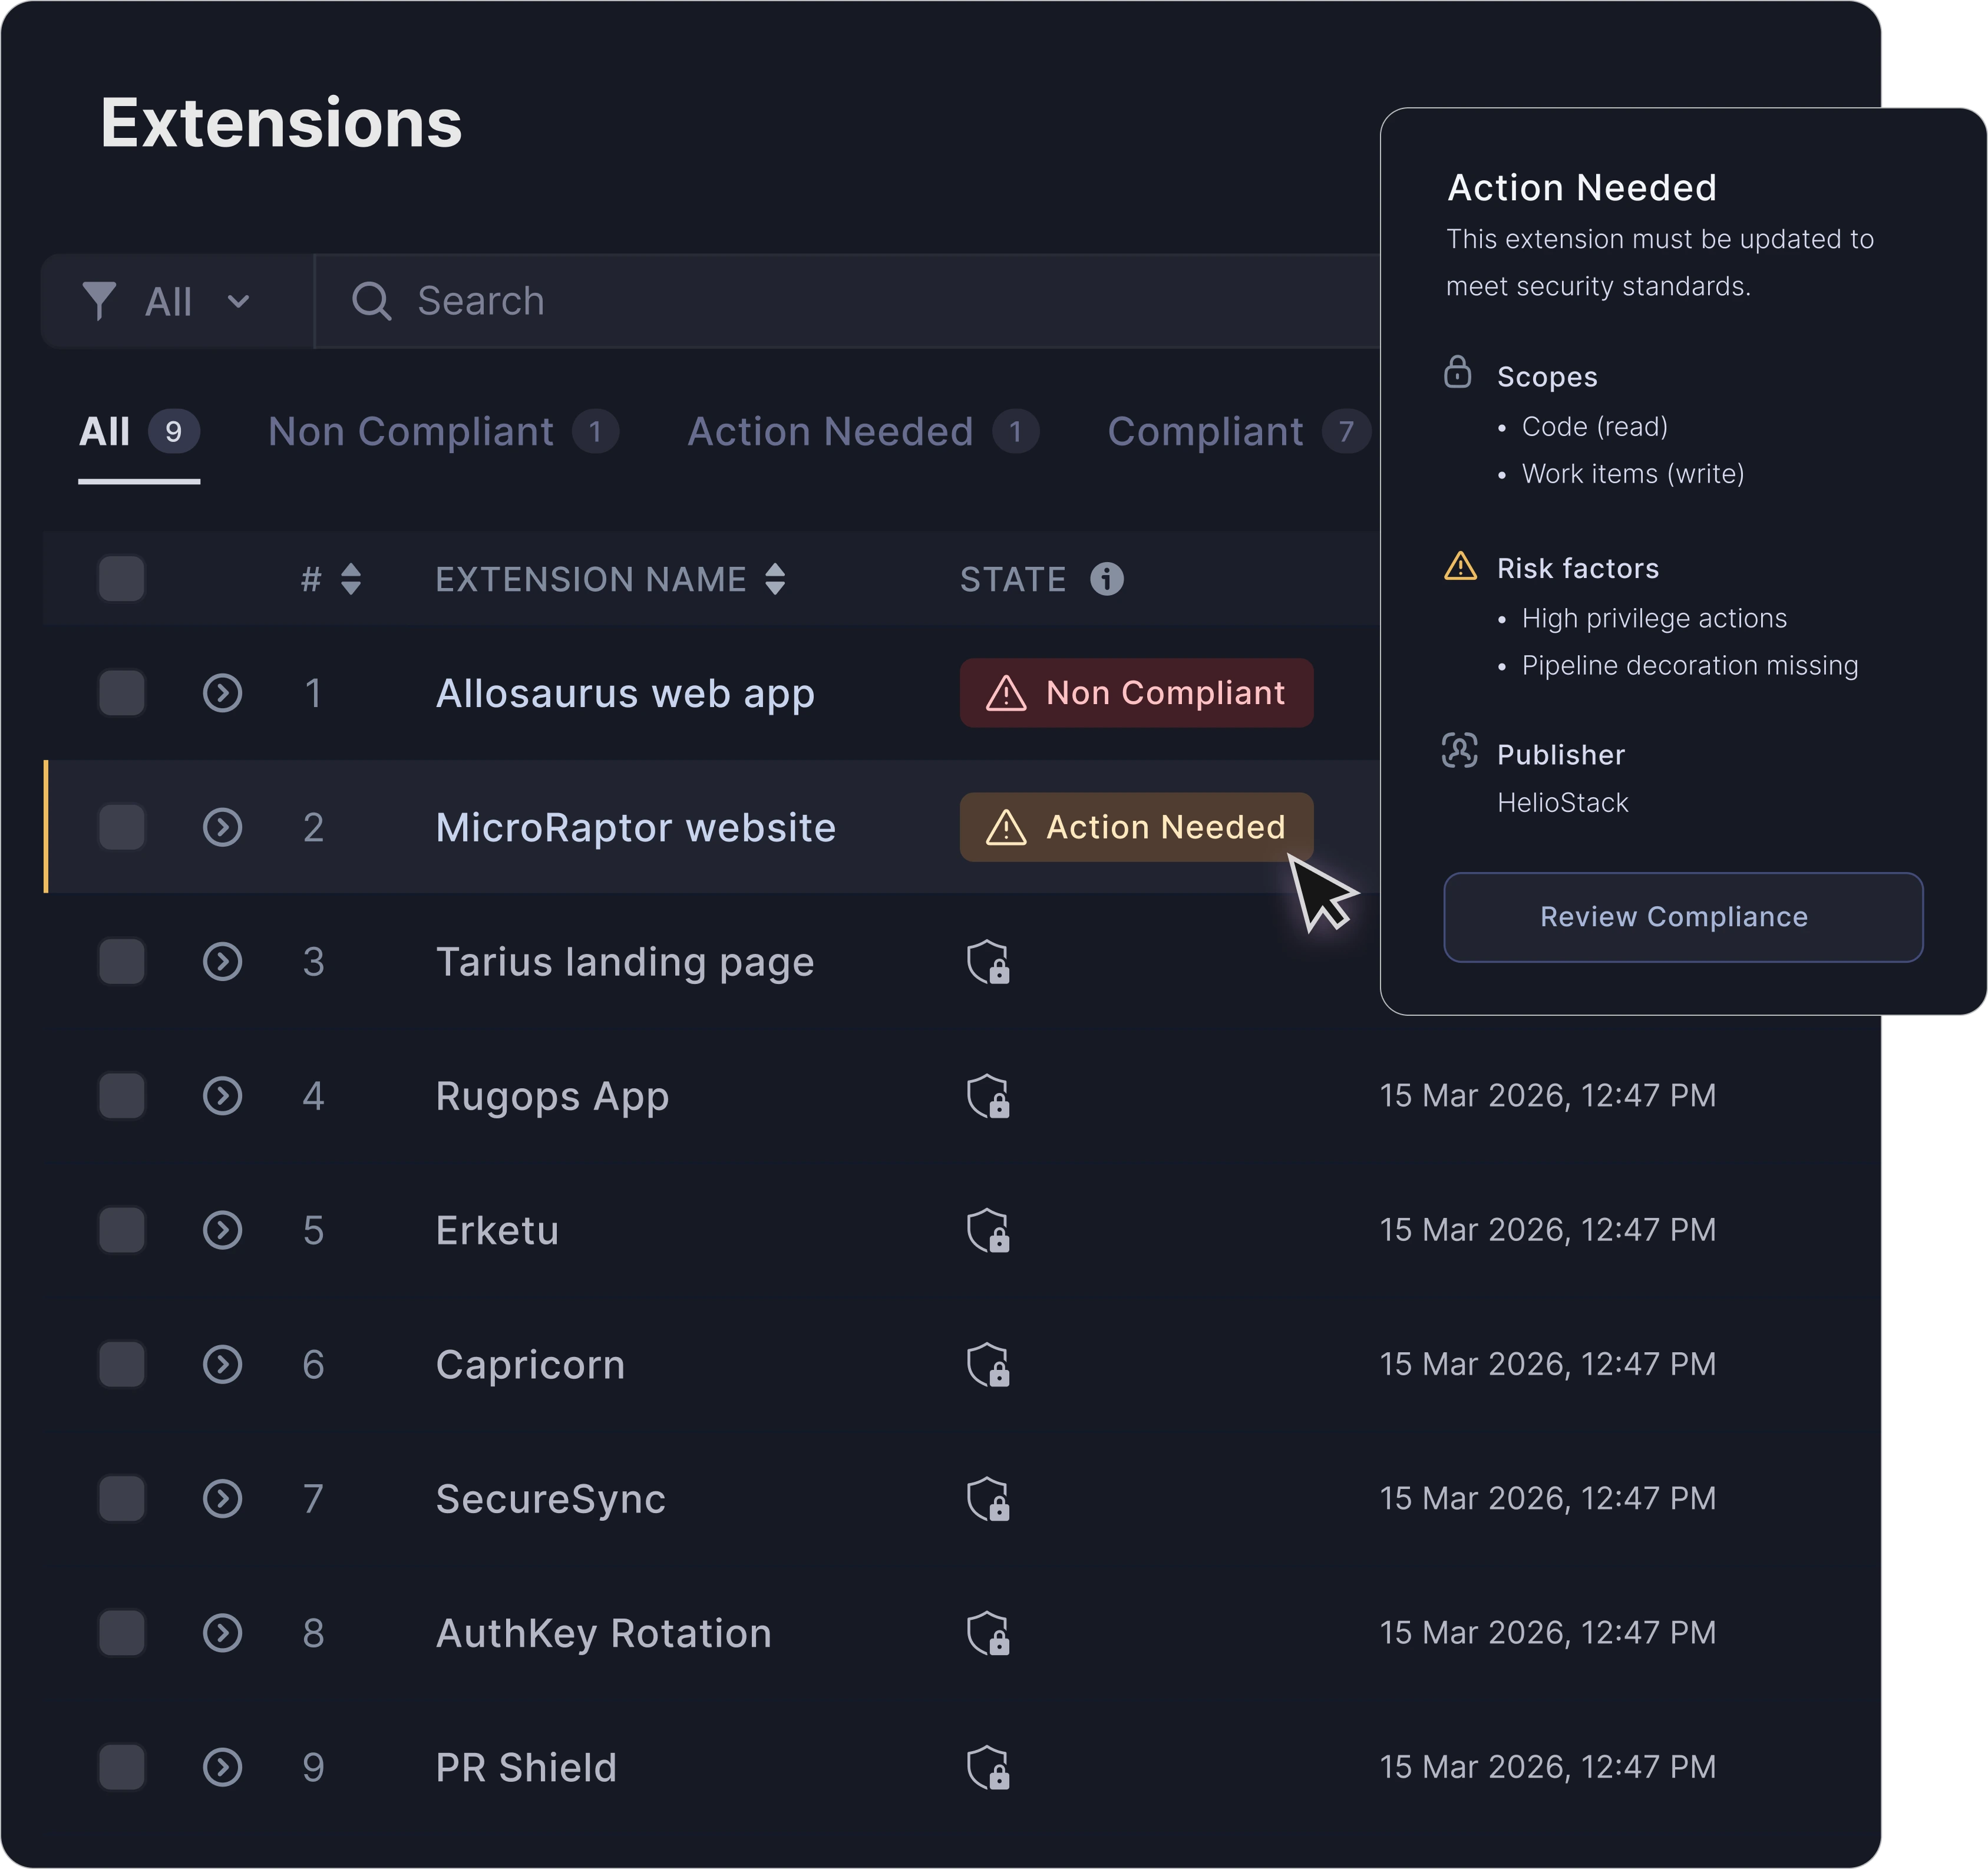The width and height of the screenshot is (1988, 1869).
Task: Check the checkbox for PR Shield
Action: pos(122,1767)
